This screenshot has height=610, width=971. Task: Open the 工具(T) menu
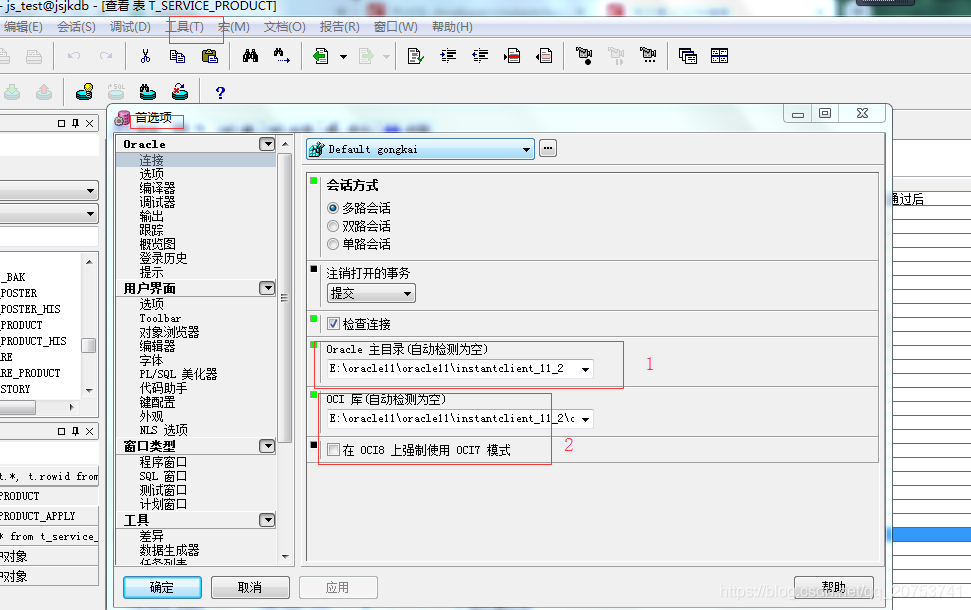185,27
